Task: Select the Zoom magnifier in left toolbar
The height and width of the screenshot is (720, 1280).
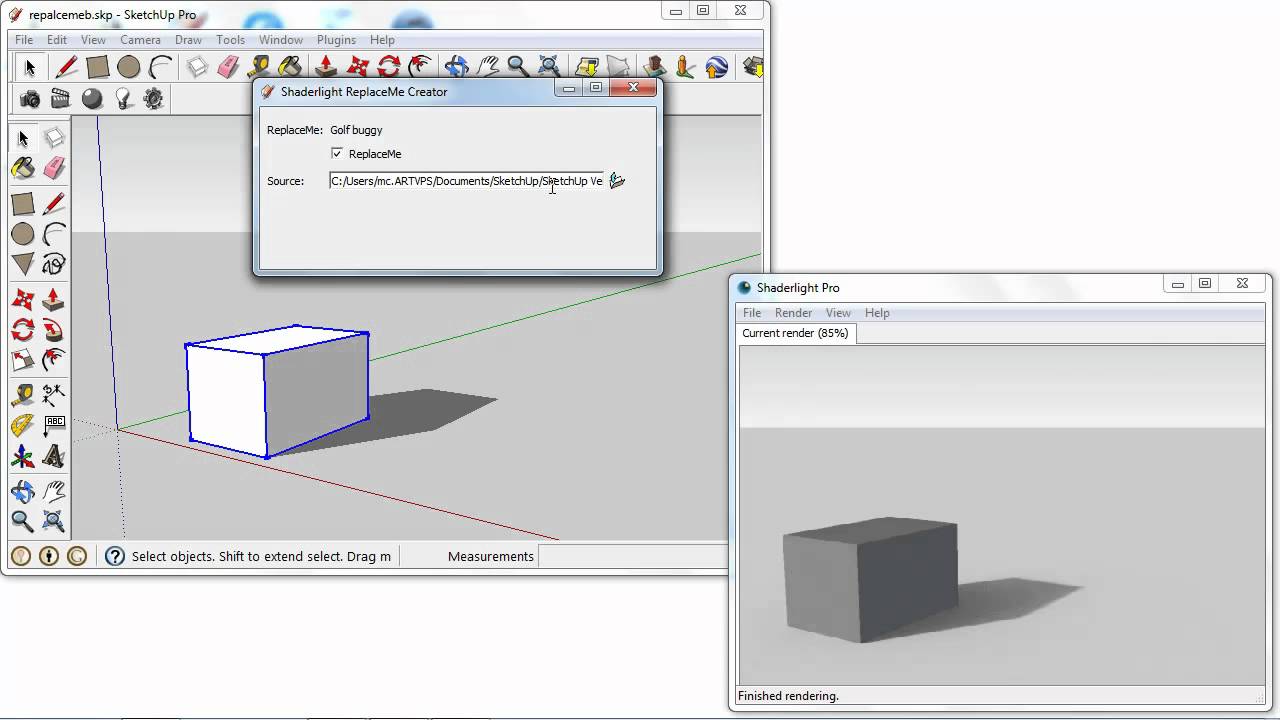Action: pyautogui.click(x=23, y=521)
